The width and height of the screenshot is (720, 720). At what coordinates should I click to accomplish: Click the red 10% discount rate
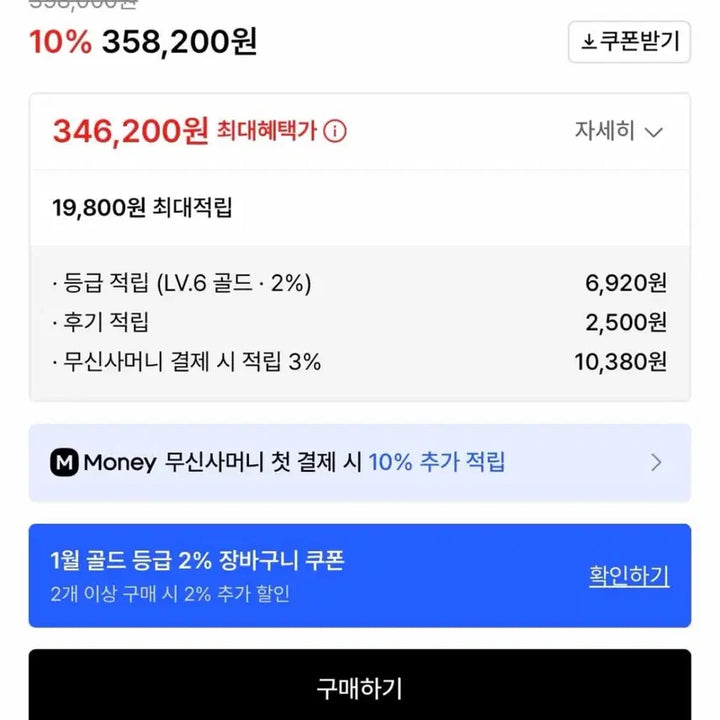coord(61,42)
